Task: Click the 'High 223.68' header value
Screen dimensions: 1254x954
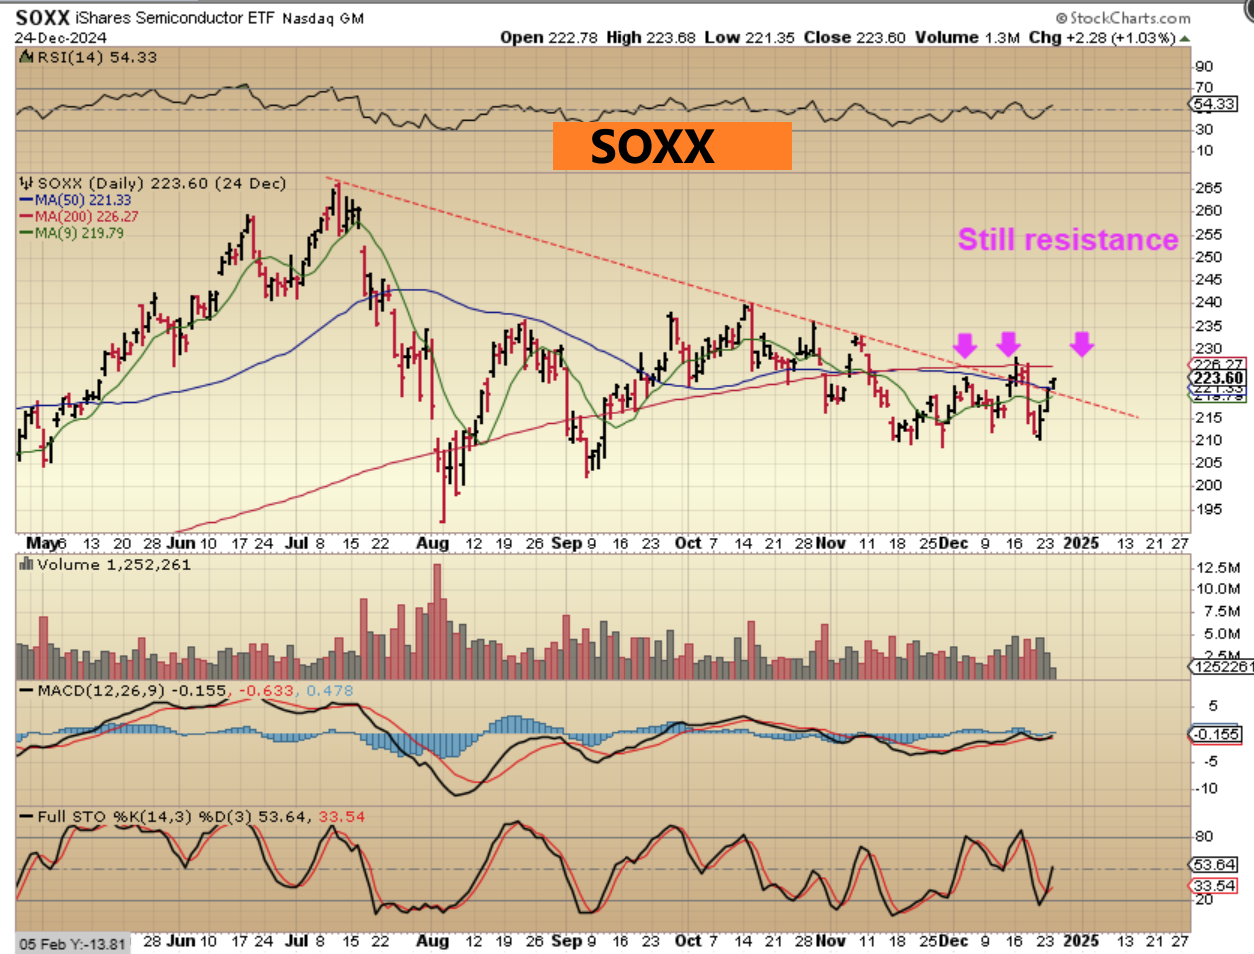Action: tap(650, 38)
